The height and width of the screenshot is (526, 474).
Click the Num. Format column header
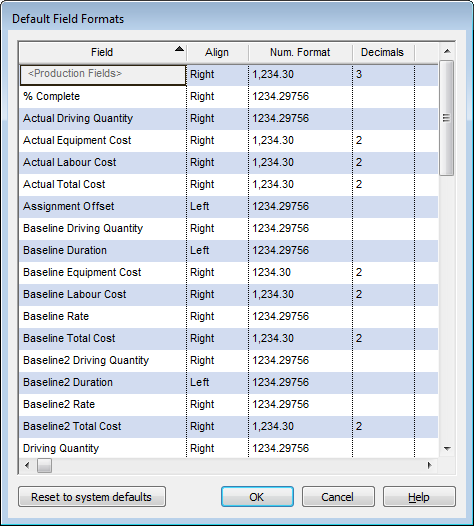coord(300,52)
